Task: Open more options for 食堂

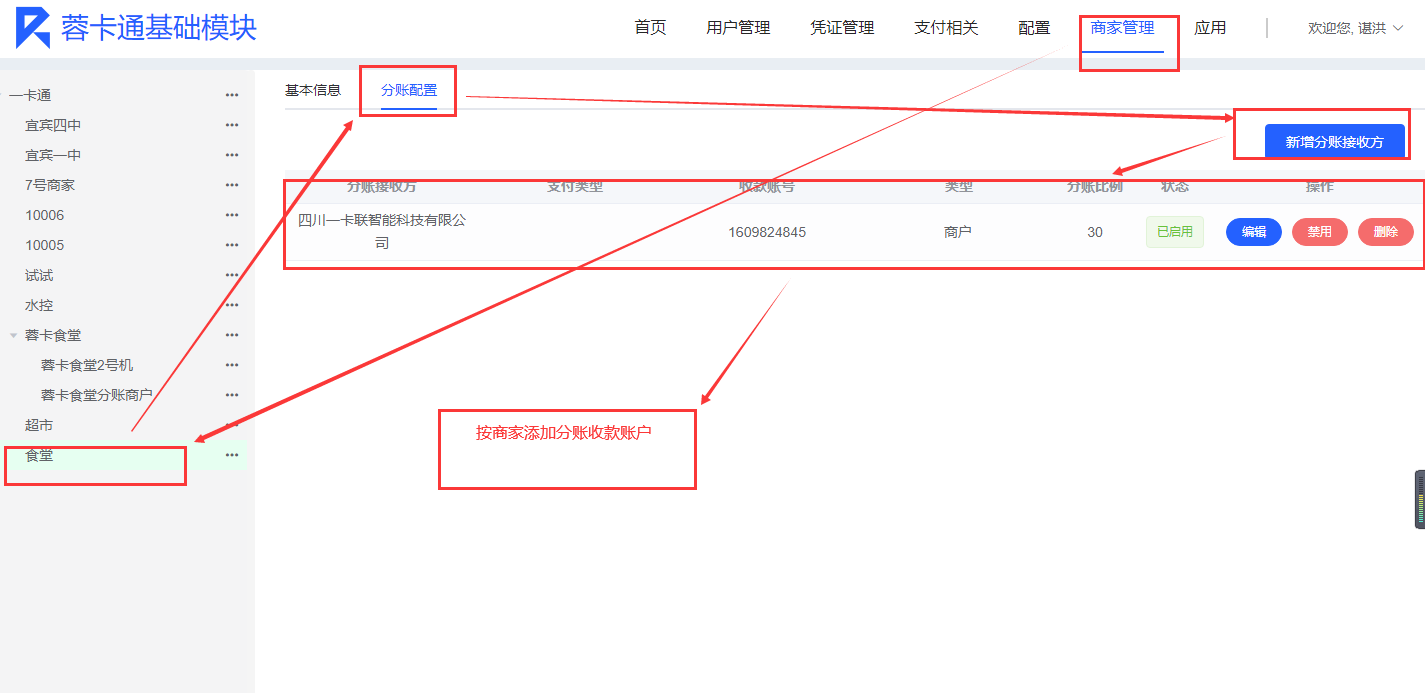Action: point(232,455)
